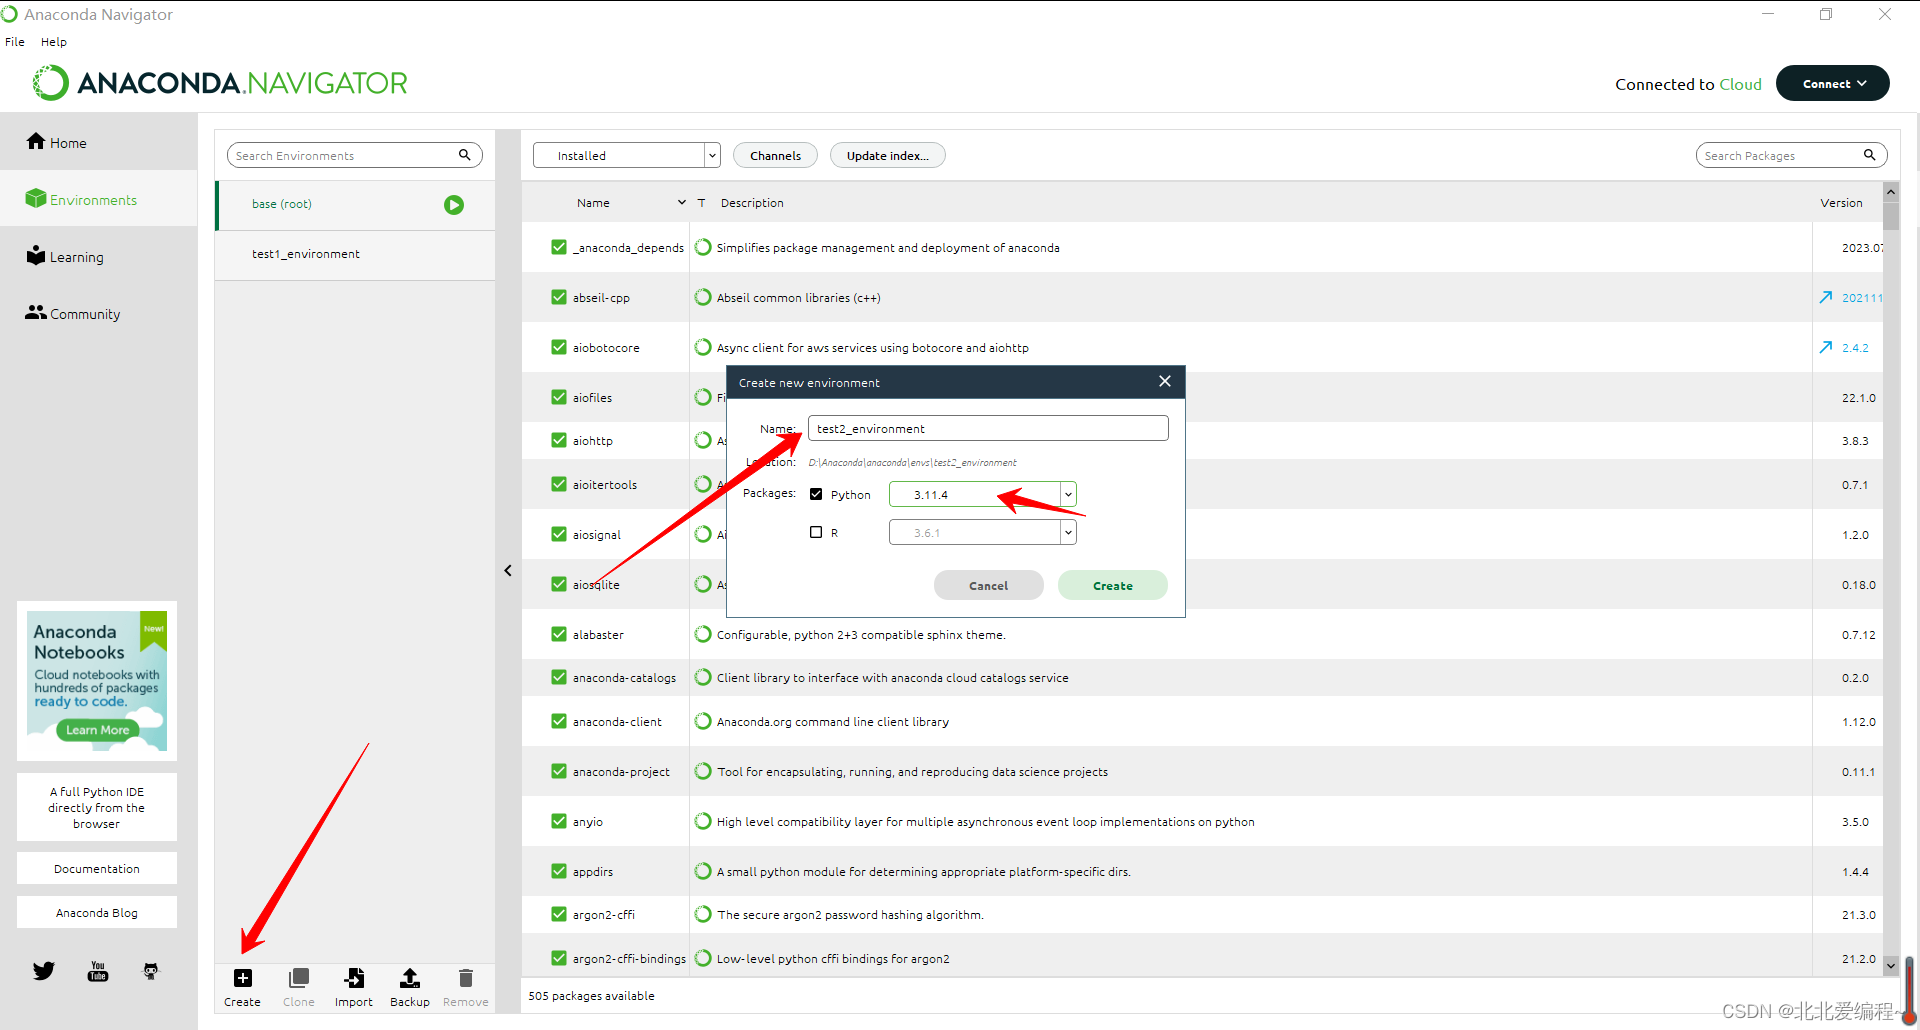
Task: Click scrollbar down arrow of package list
Action: 1890,966
